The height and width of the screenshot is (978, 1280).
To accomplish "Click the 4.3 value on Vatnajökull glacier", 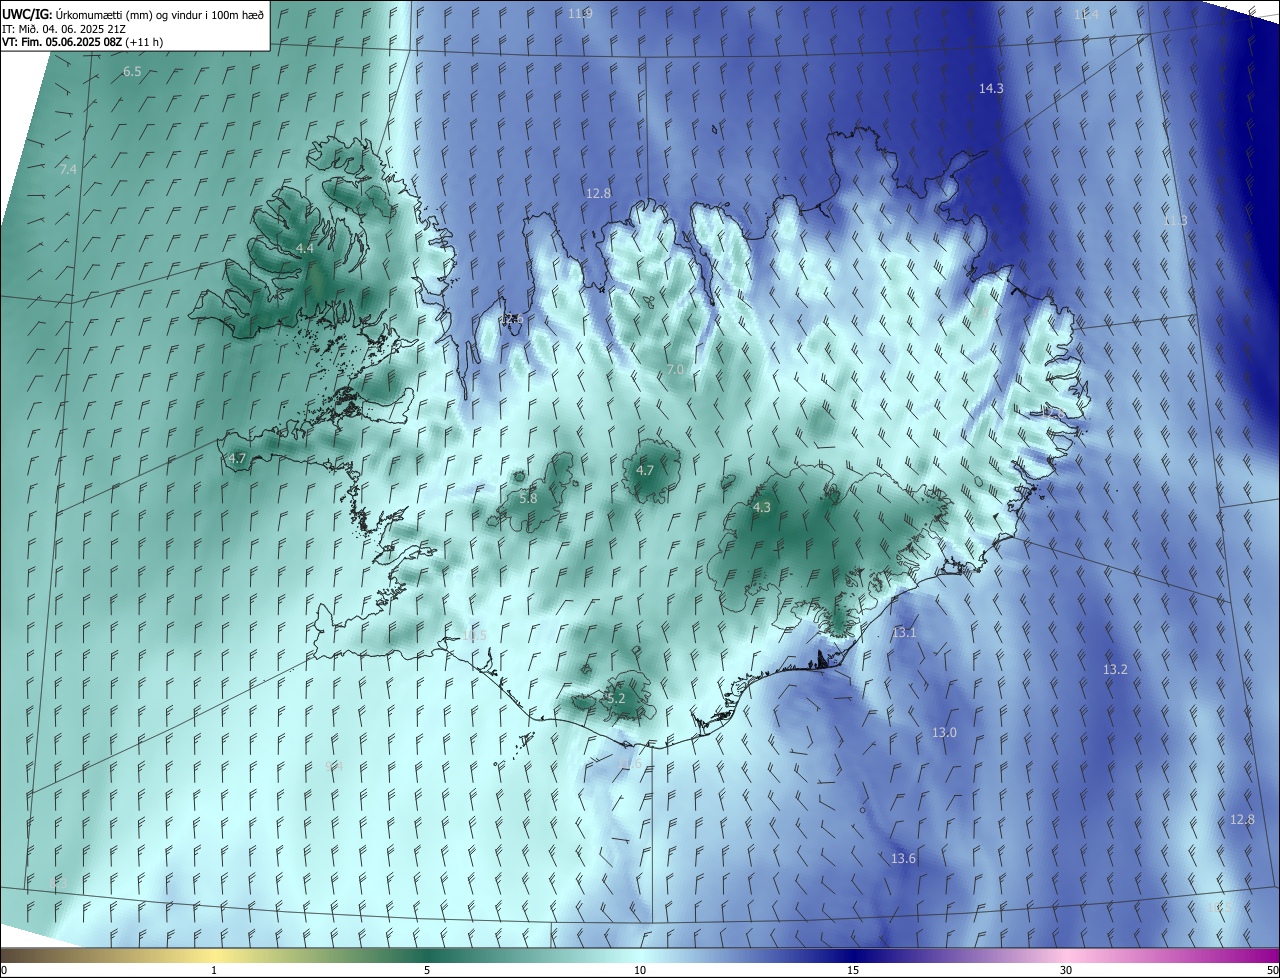I will 762,508.
